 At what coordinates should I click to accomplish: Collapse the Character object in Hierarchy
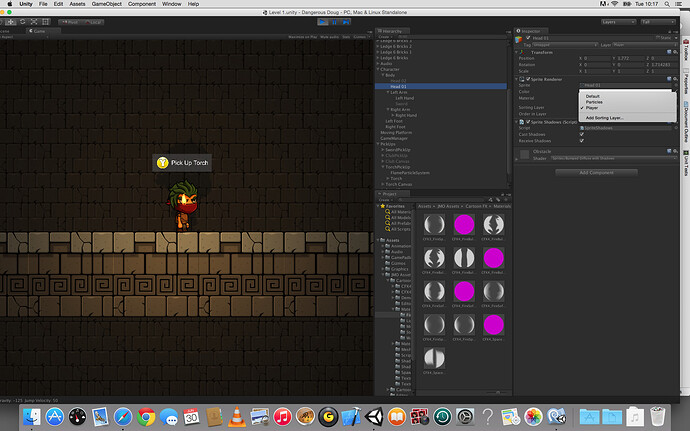point(378,69)
